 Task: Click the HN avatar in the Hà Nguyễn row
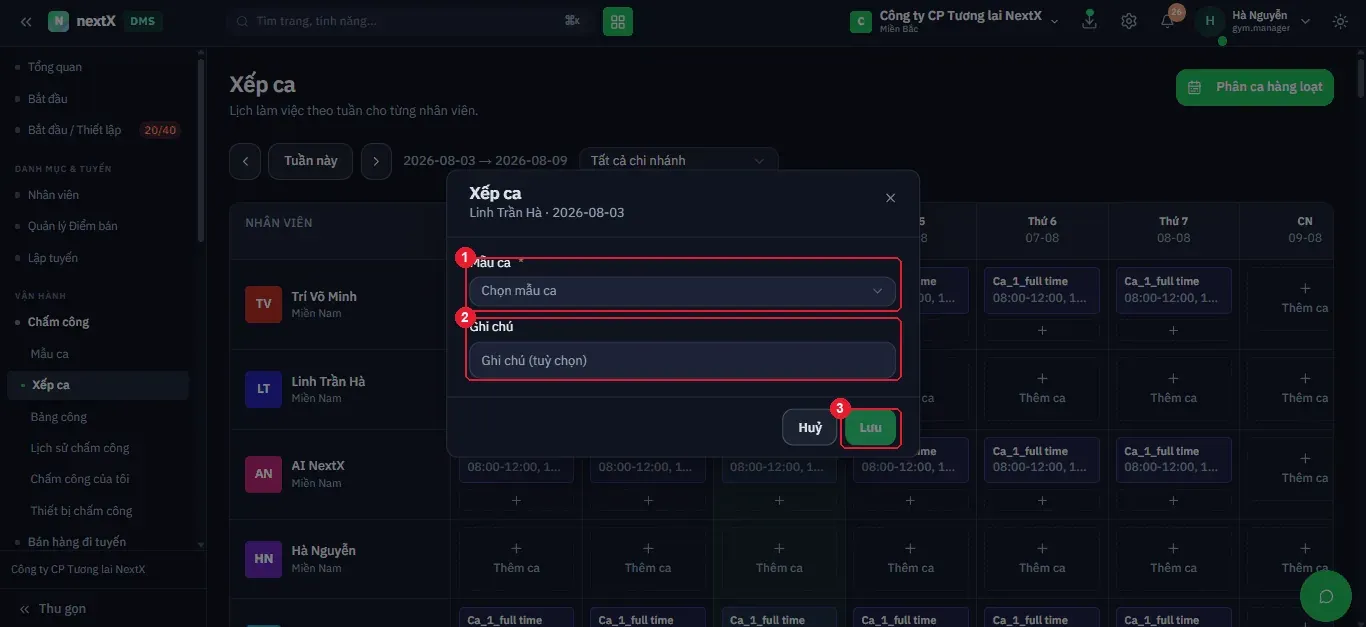pos(264,559)
